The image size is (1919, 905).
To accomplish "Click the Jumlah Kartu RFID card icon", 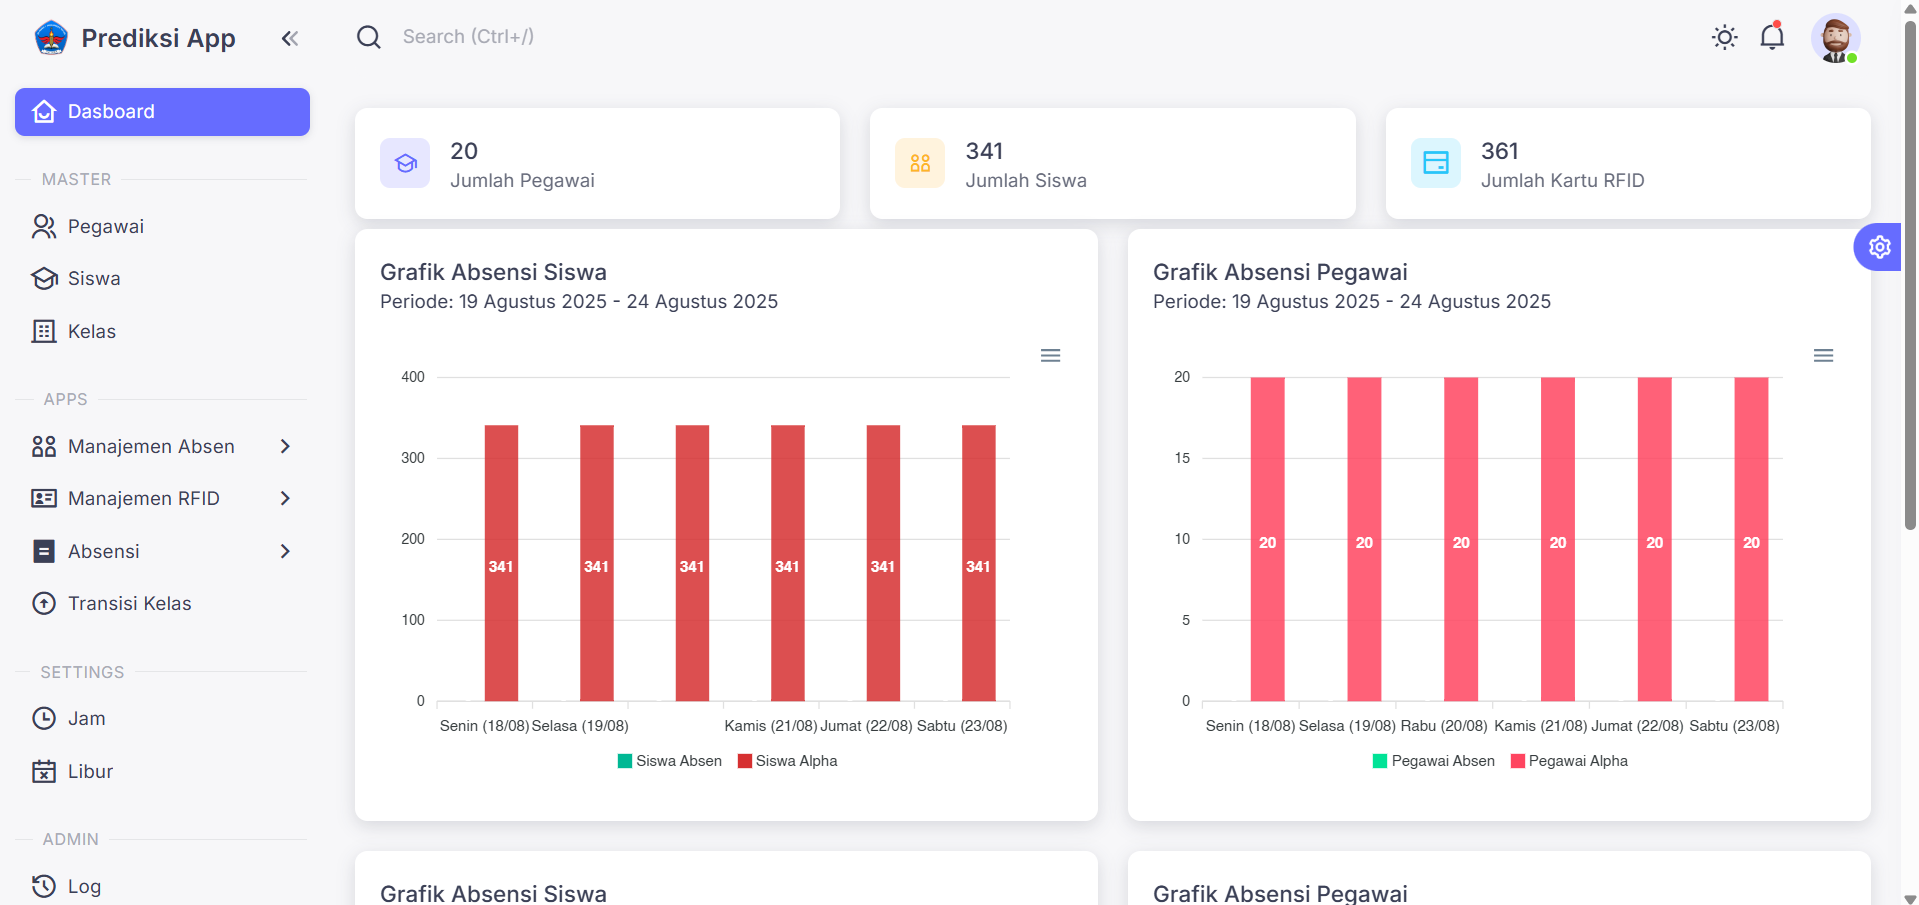I will point(1436,163).
